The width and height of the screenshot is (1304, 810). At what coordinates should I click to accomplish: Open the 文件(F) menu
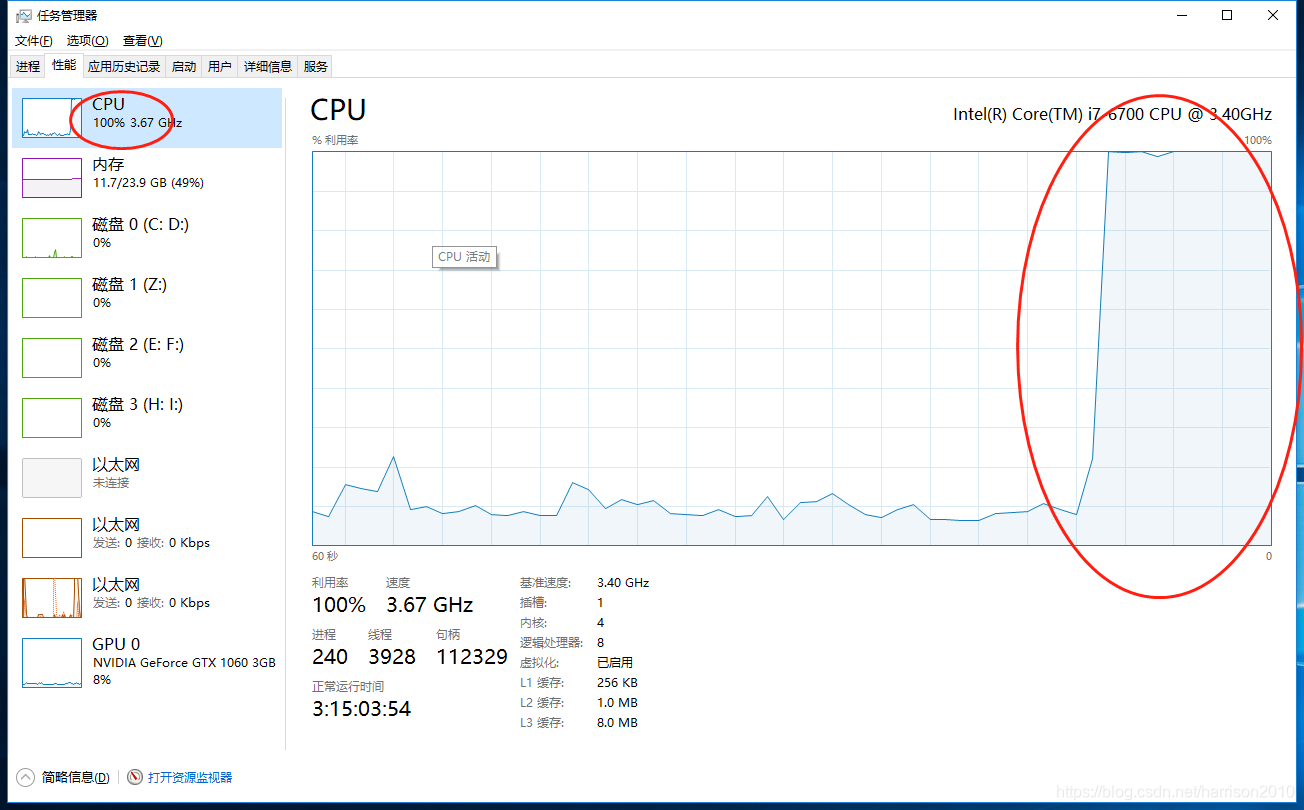pyautogui.click(x=34, y=41)
